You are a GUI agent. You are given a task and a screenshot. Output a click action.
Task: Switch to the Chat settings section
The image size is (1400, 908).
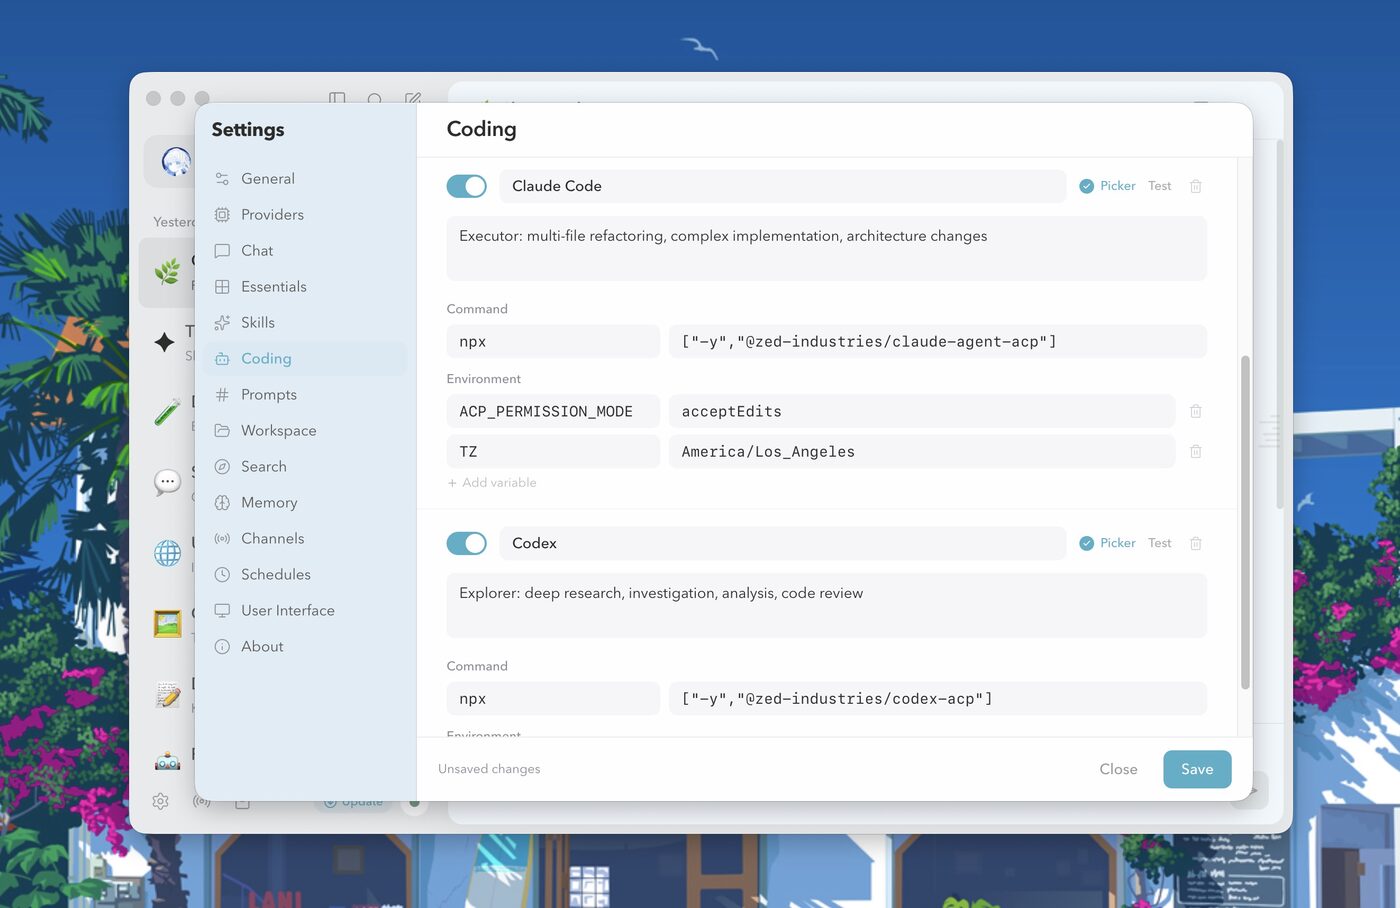coord(256,250)
